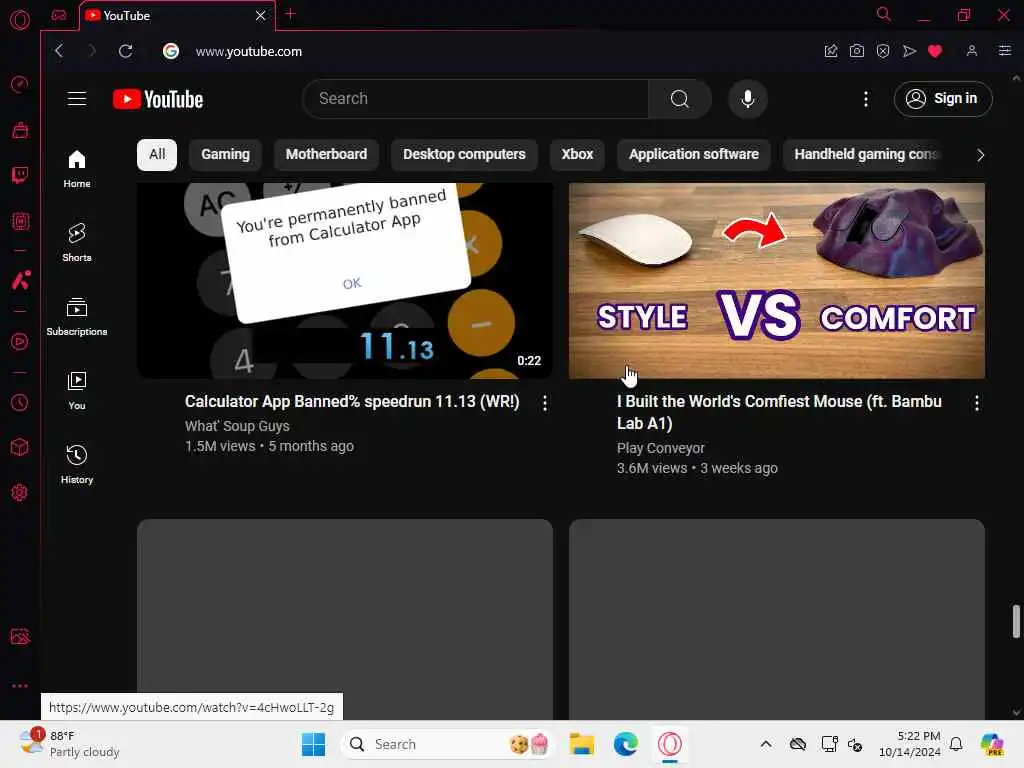Focus the YouTube search field

475,99
